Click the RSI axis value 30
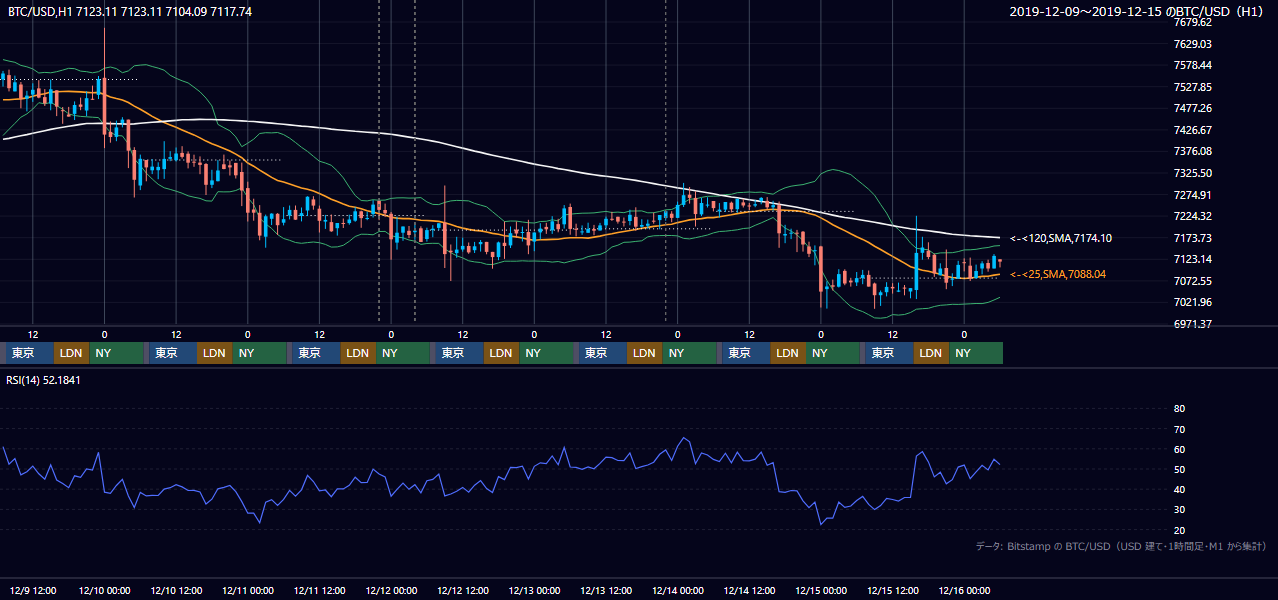This screenshot has height=600, width=1278. point(1179,510)
